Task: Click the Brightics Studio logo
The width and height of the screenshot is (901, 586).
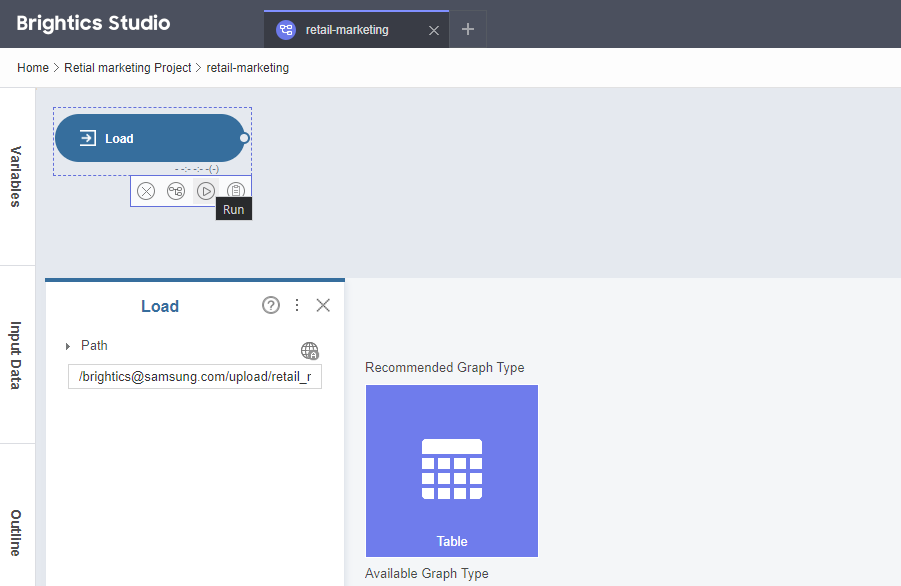Action: (93, 23)
